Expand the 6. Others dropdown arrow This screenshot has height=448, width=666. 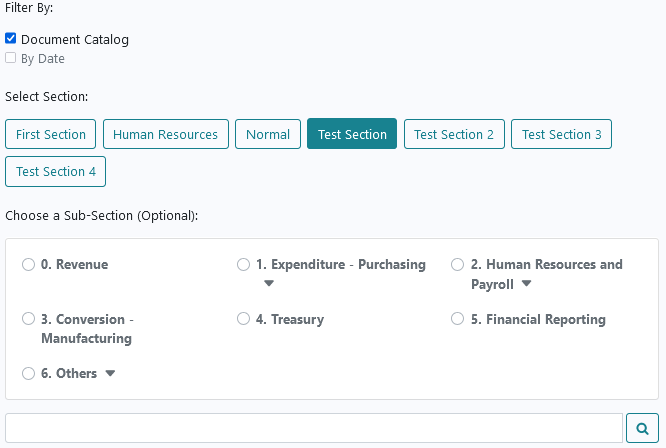pos(110,373)
